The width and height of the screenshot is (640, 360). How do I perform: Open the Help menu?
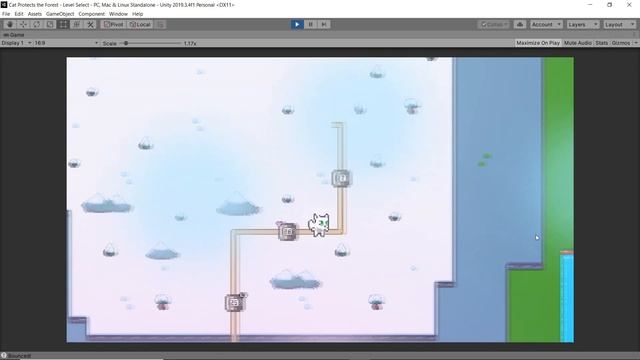coord(138,14)
